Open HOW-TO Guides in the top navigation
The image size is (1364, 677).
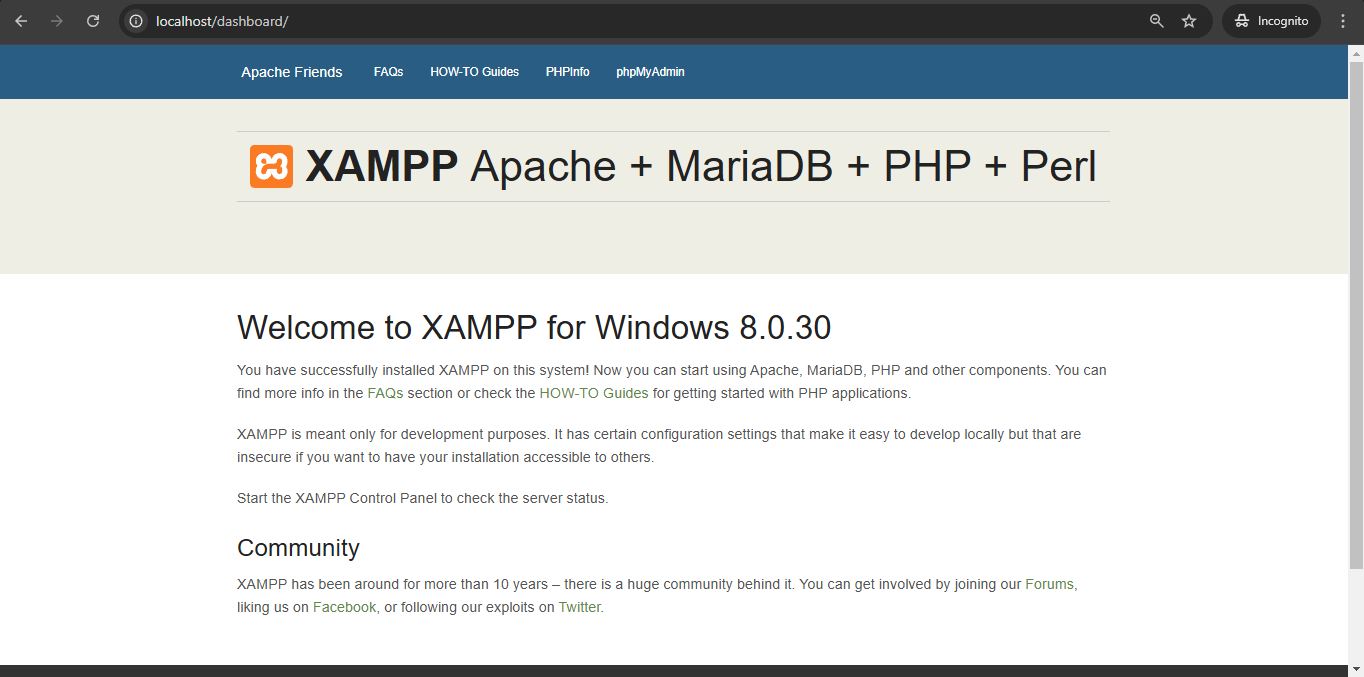point(475,72)
